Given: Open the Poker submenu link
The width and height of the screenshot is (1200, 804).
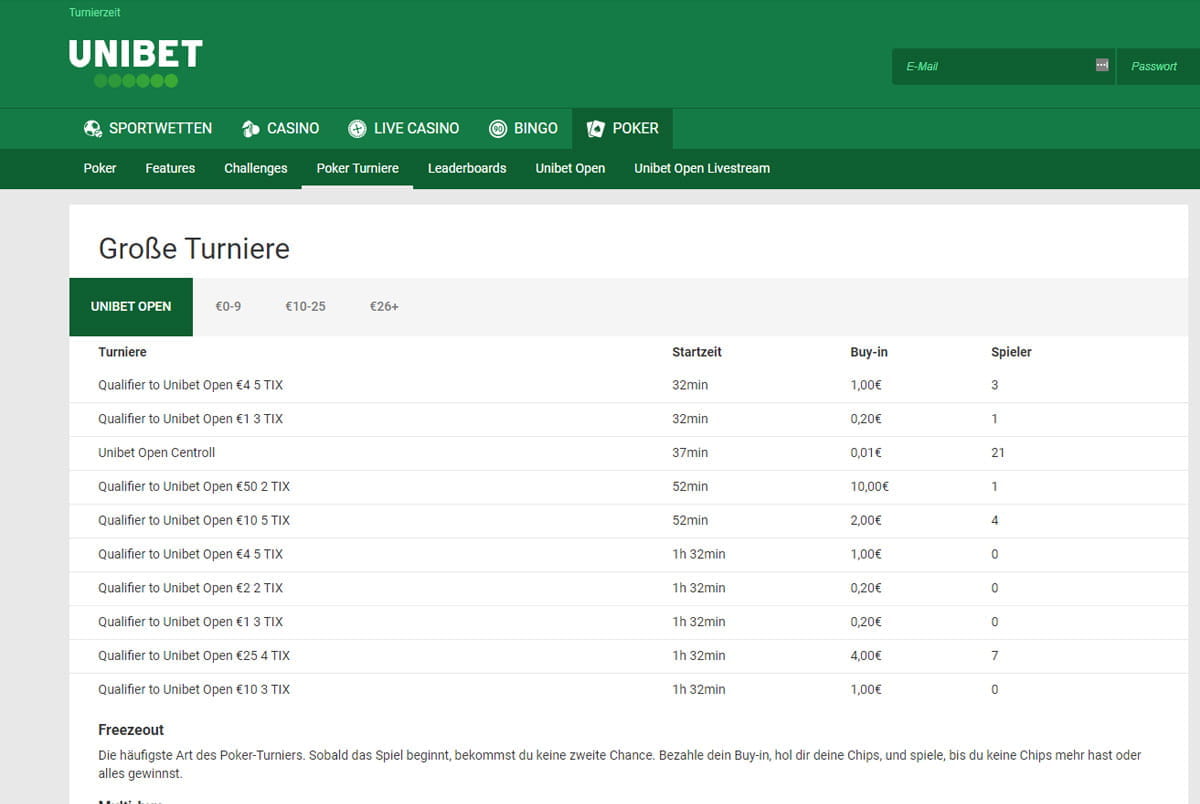Looking at the screenshot, I should [100, 168].
